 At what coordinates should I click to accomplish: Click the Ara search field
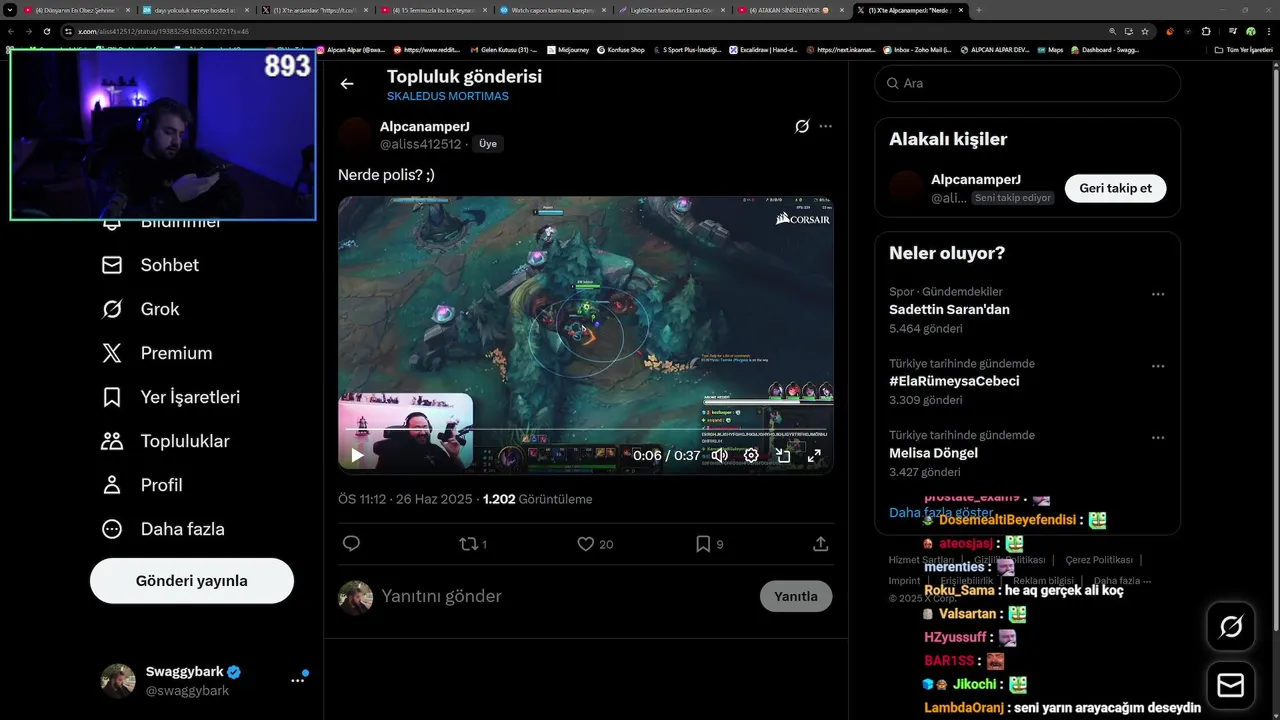[1028, 84]
